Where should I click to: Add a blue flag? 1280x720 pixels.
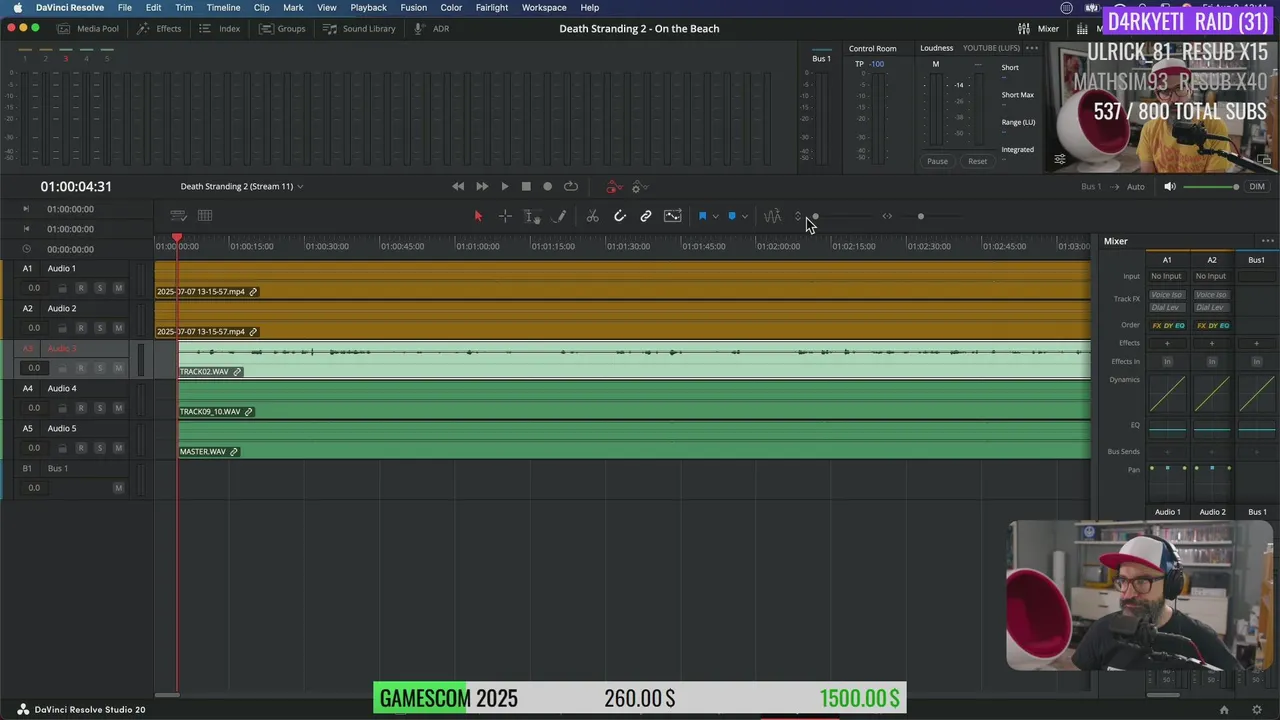click(703, 216)
